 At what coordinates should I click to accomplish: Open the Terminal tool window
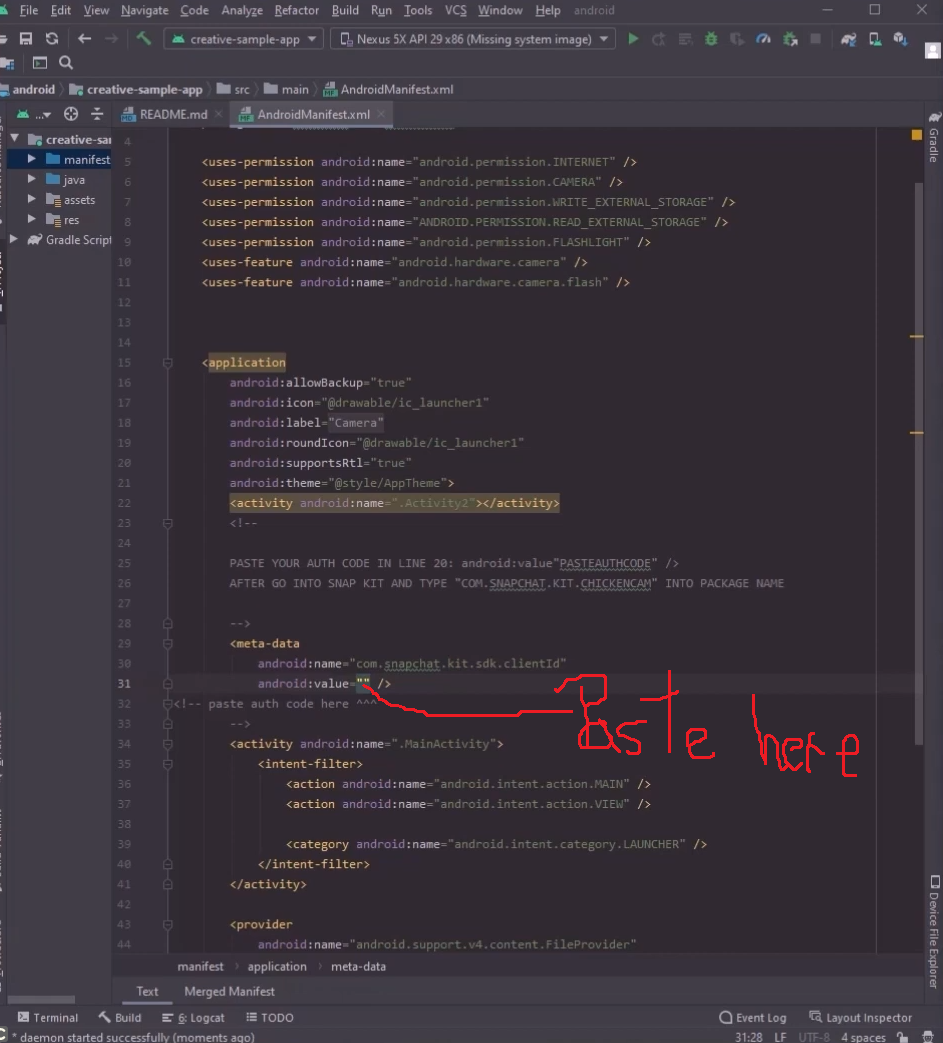pyautogui.click(x=47, y=1017)
